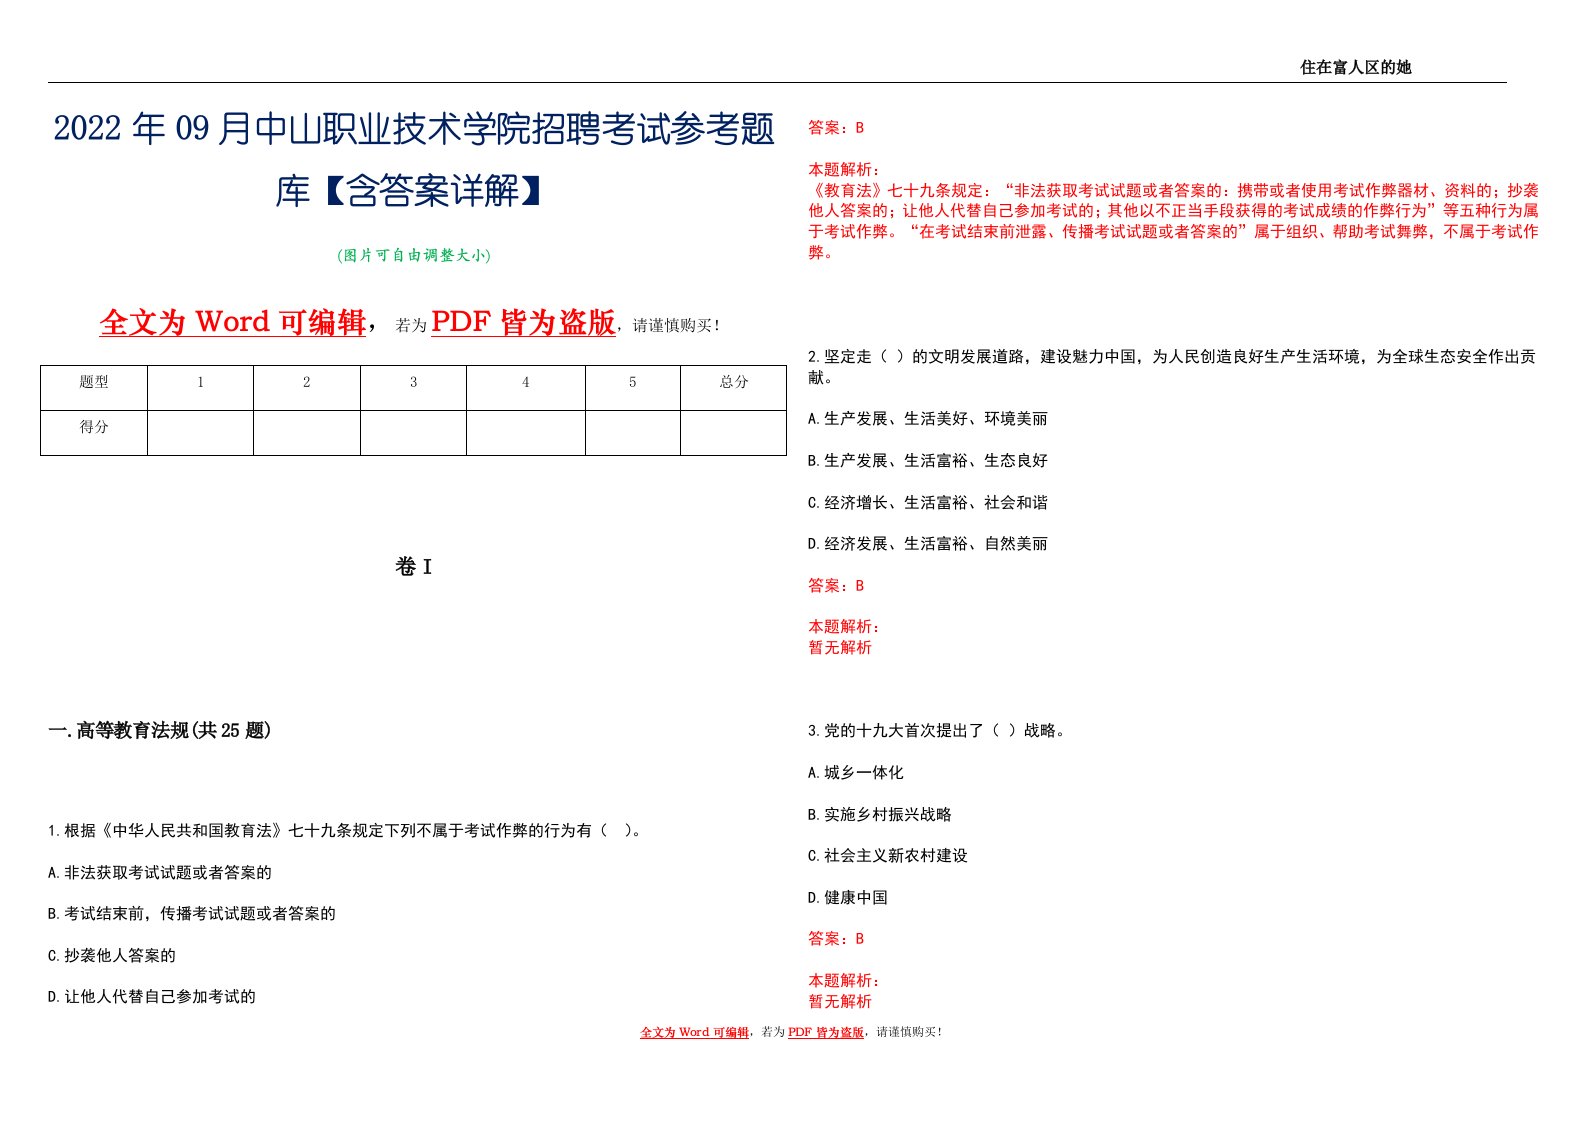Select option B.实施乡村振兴战略
This screenshot has height=1122, width=1587.
pyautogui.click(x=880, y=815)
